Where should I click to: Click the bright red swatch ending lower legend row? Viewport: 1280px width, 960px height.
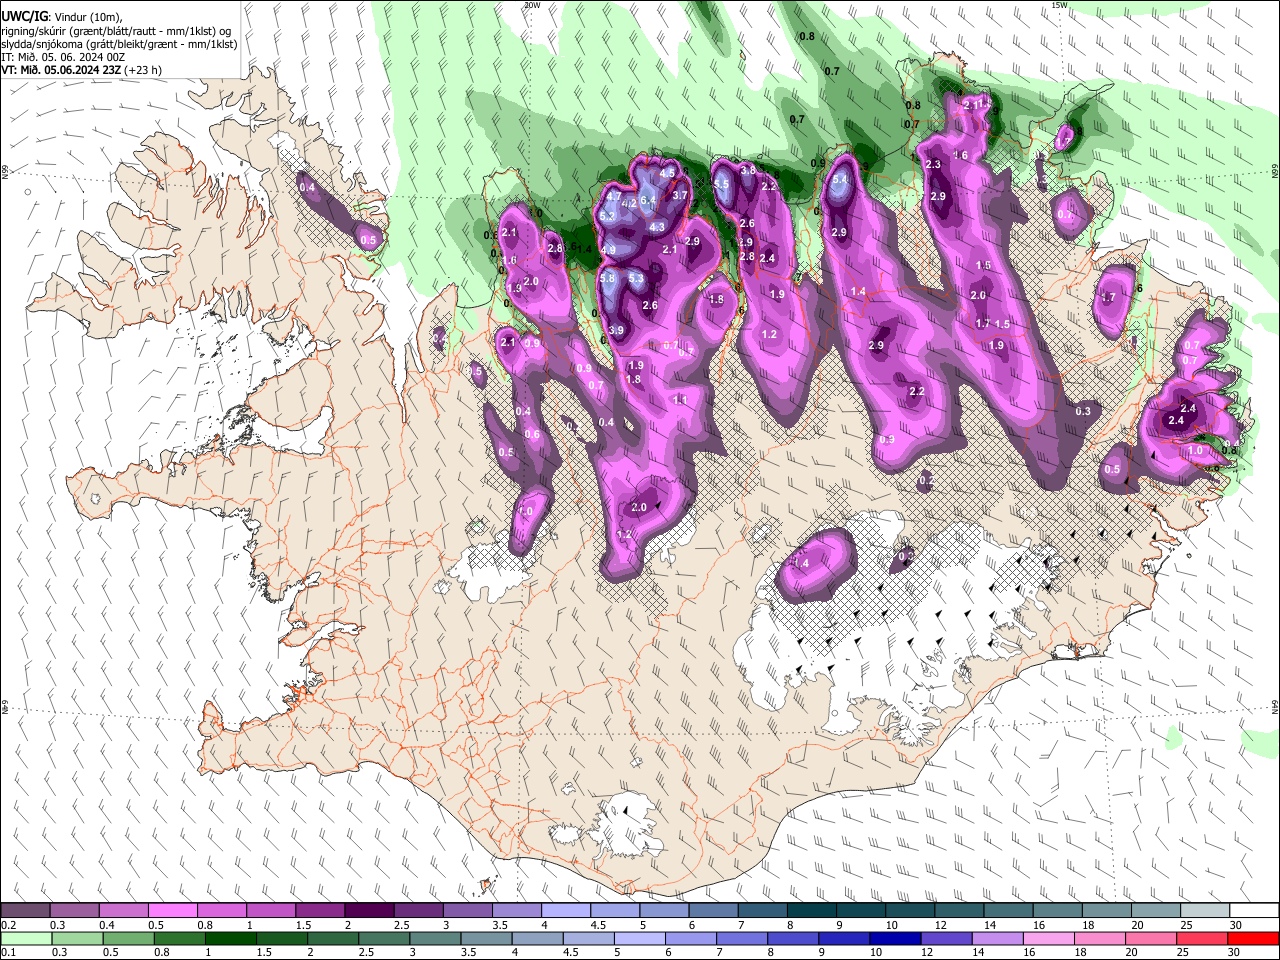(1253, 939)
